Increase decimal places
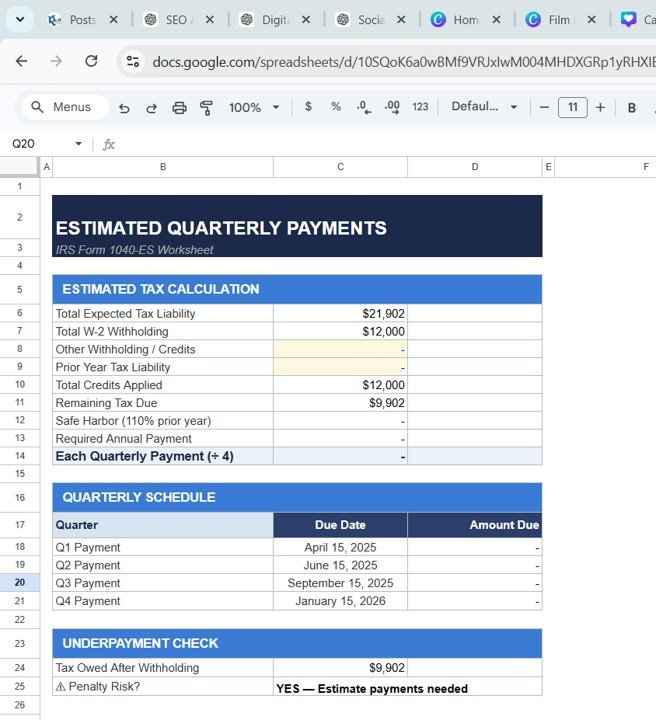This screenshot has height=720, width=656. click(x=392, y=107)
